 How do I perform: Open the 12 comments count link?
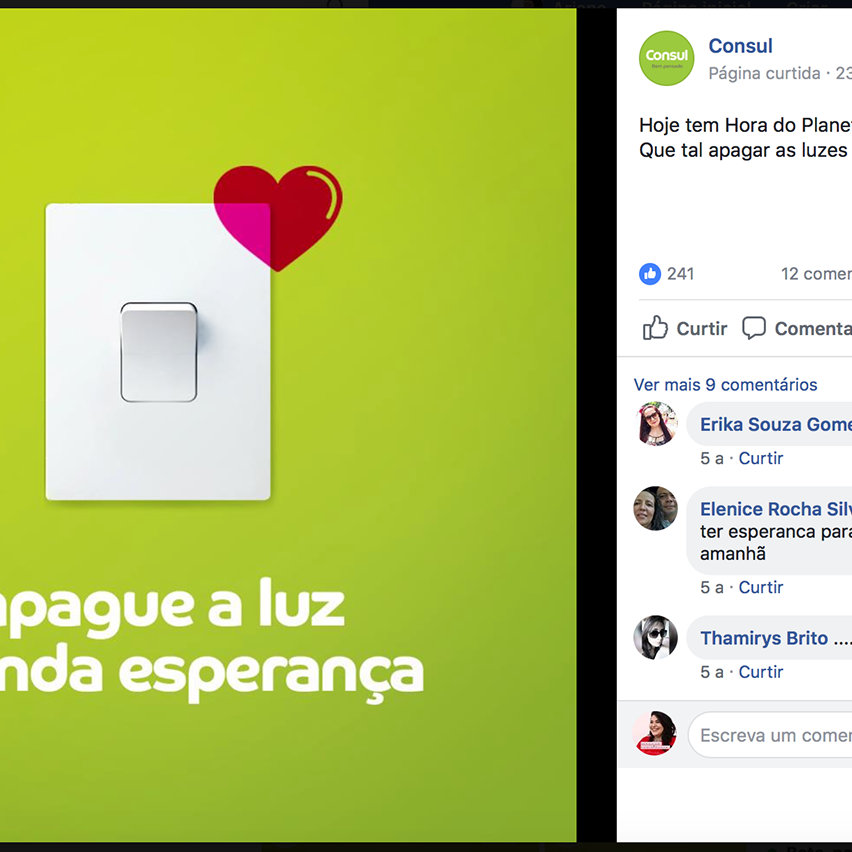click(816, 274)
